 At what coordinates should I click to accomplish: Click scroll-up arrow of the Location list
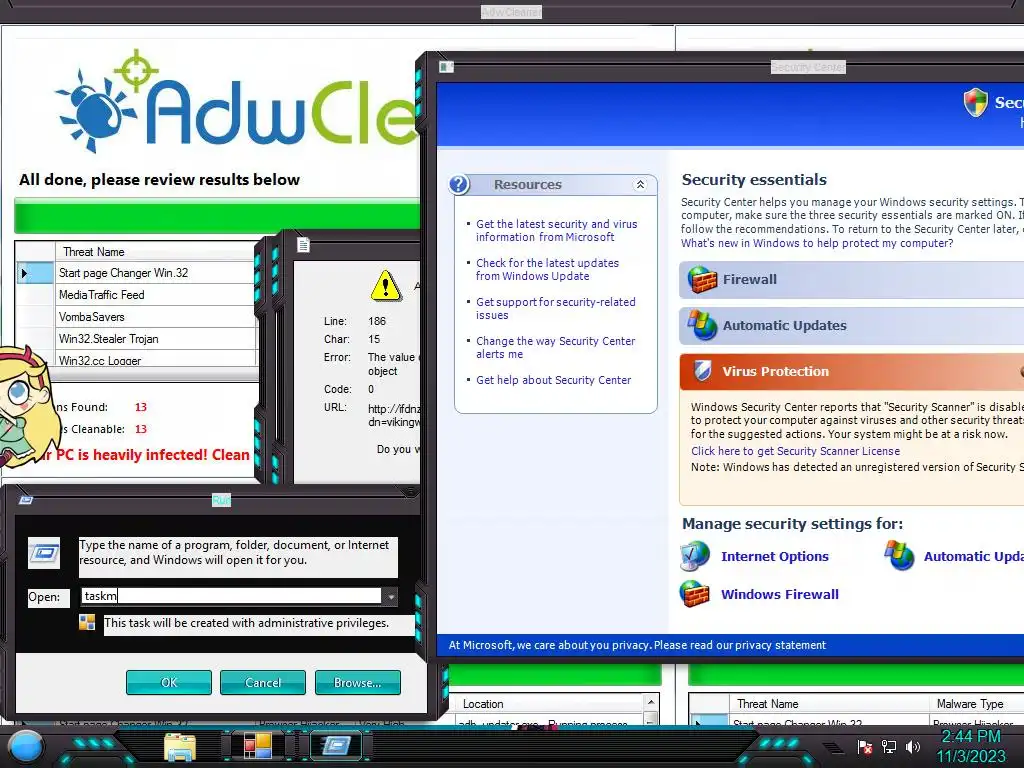pos(650,701)
